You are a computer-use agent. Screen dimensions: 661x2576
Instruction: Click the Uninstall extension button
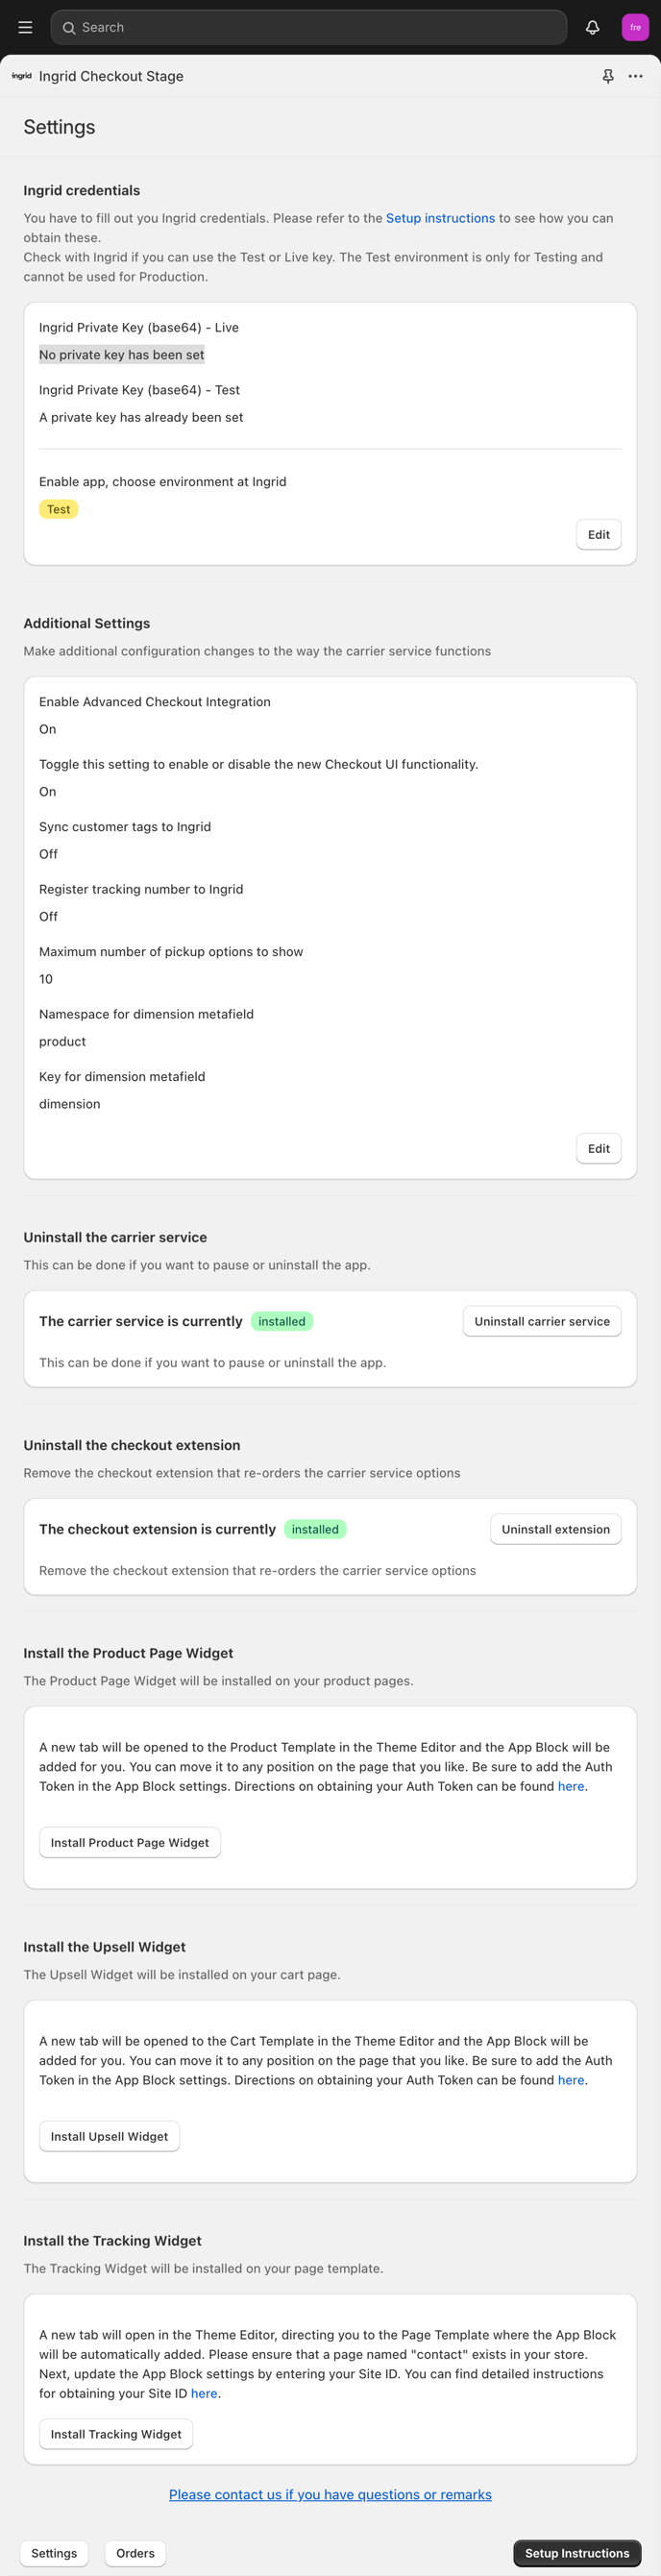tap(555, 1529)
